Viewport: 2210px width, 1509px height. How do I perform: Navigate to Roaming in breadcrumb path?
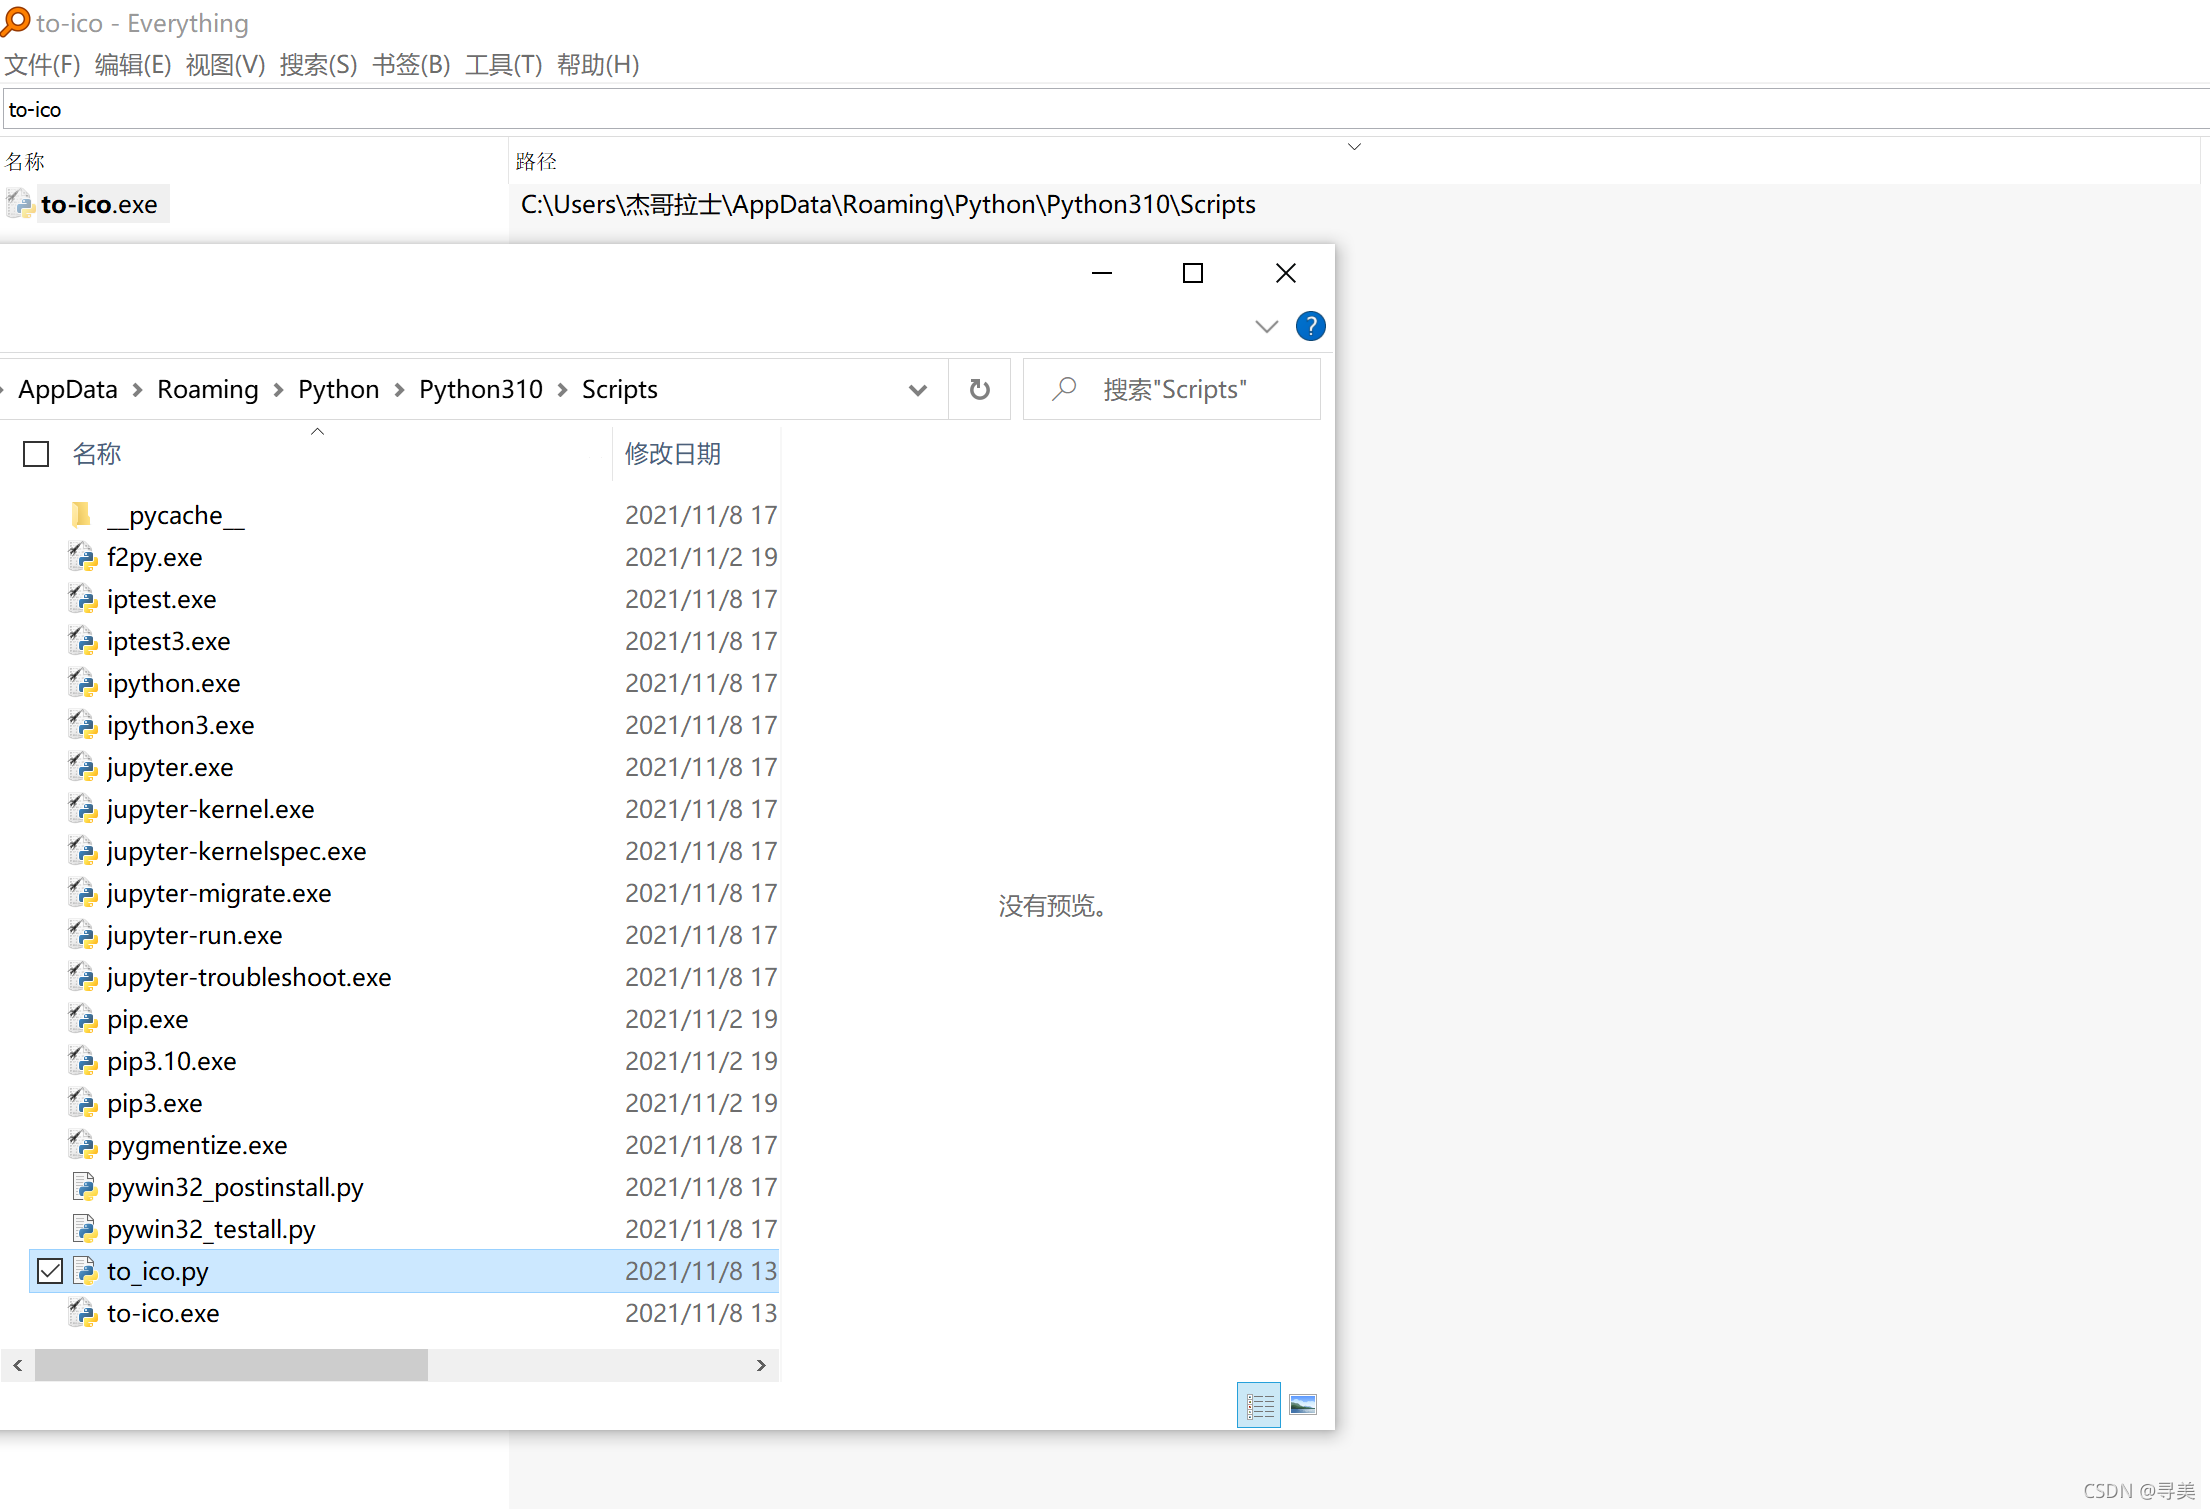click(207, 389)
